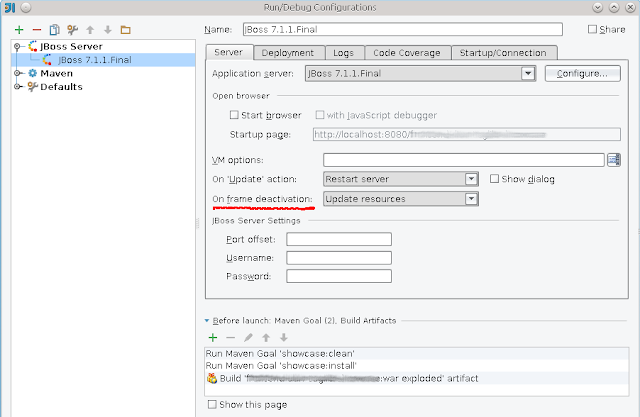Remove the selected Before launch task

[x=230, y=337]
